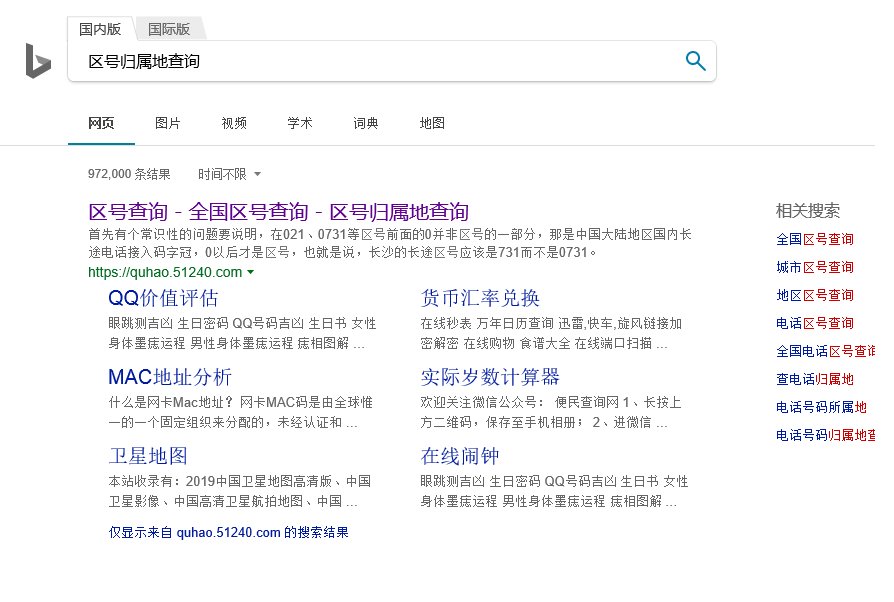Open the 卫星地图 sitelink
The image size is (894, 602).
point(147,456)
